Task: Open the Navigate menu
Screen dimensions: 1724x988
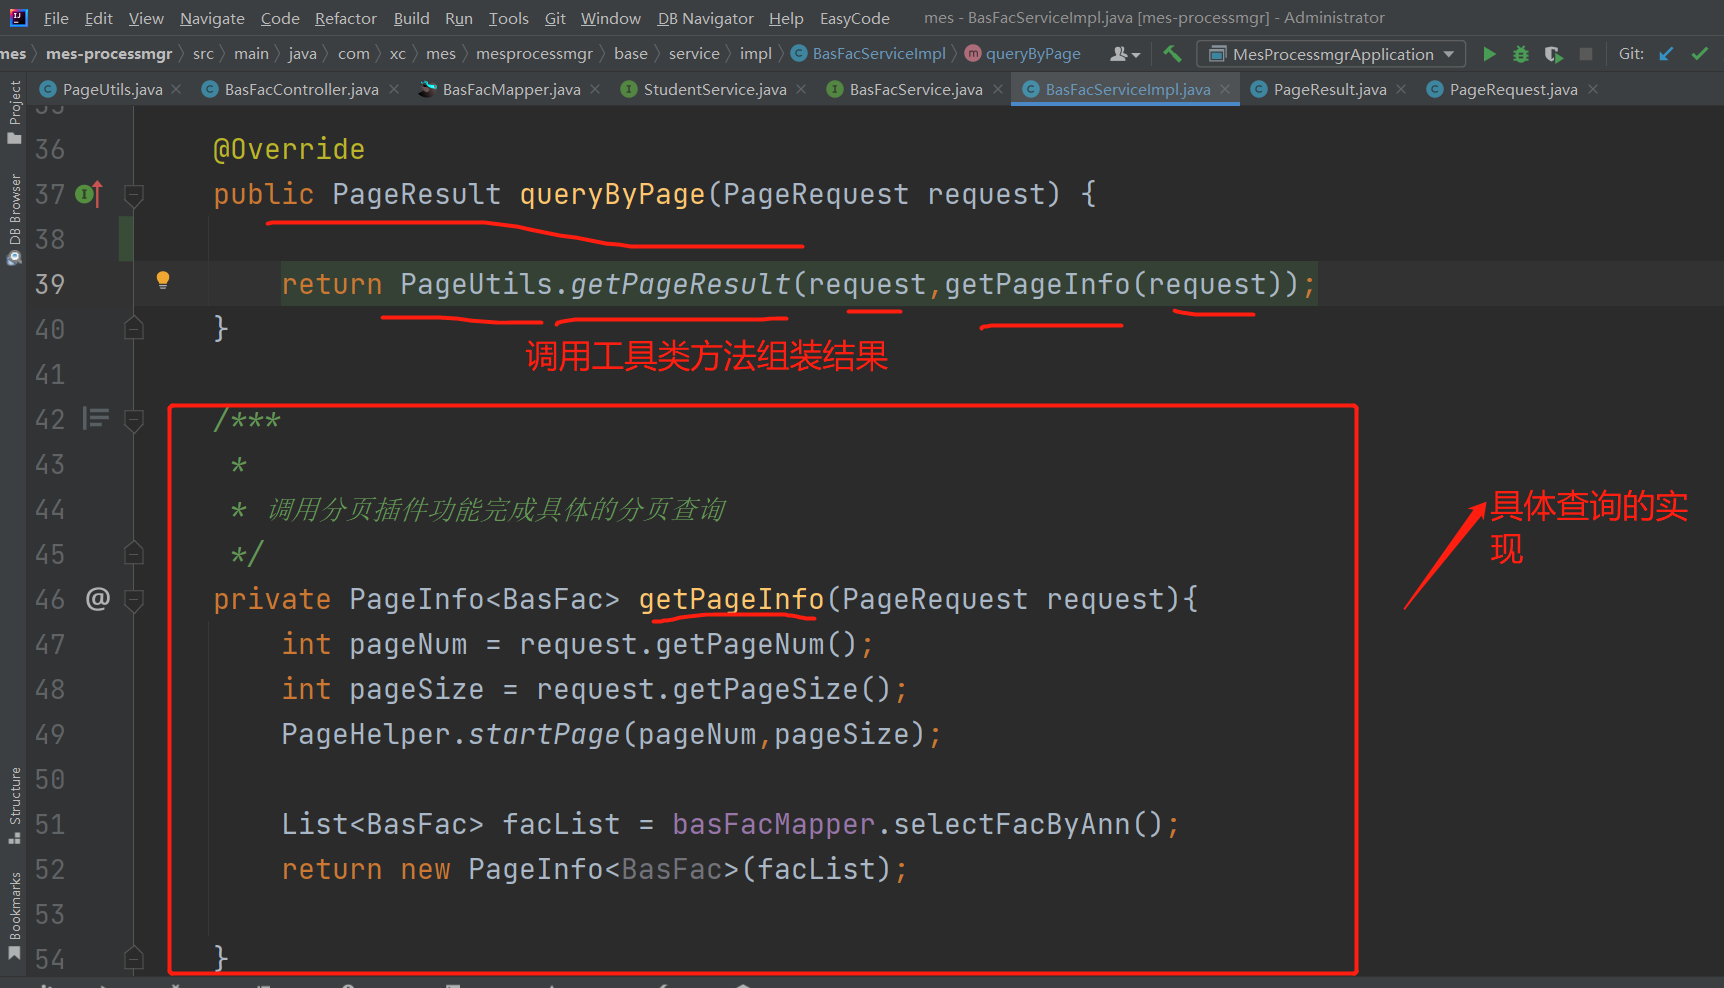Action: coord(212,18)
